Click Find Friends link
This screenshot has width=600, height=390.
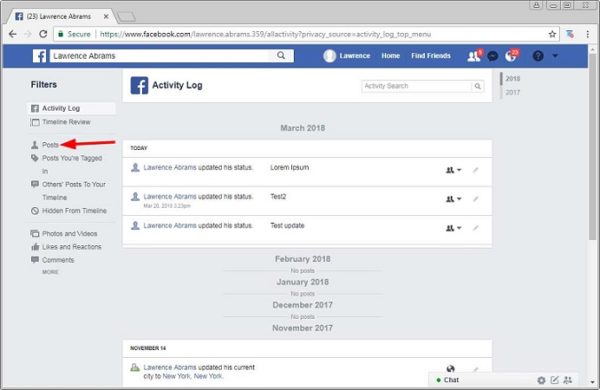point(430,56)
